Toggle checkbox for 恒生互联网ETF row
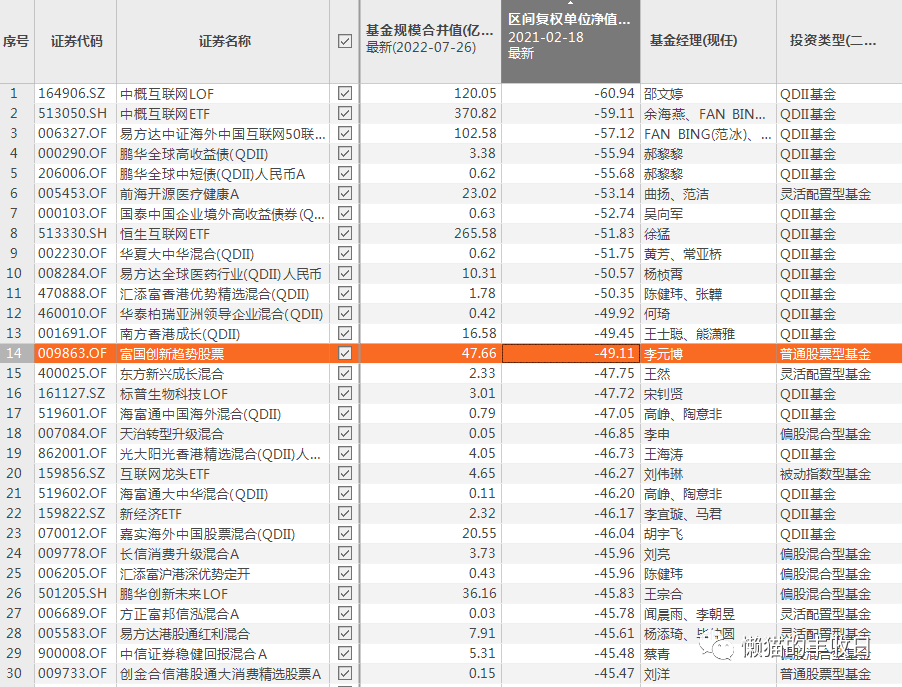902x687 pixels. [x=345, y=233]
